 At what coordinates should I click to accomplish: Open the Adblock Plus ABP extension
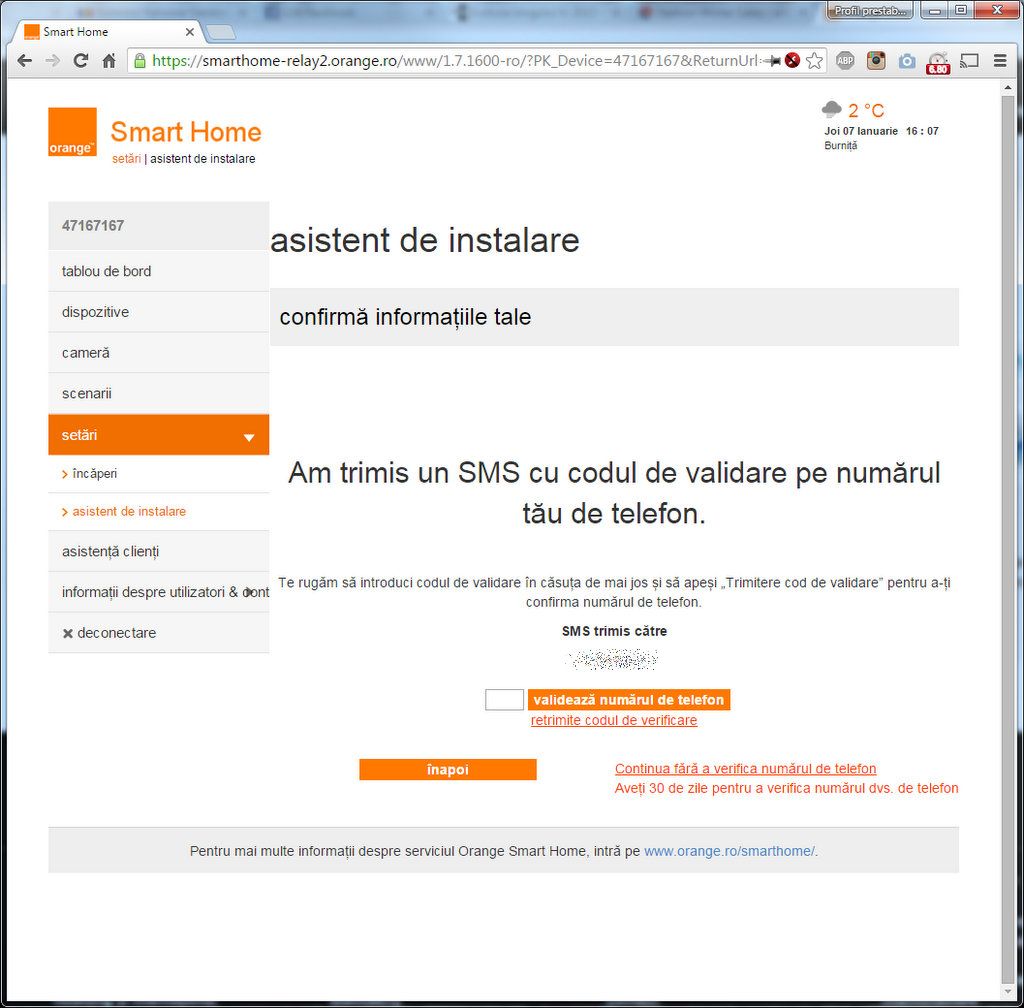845,61
